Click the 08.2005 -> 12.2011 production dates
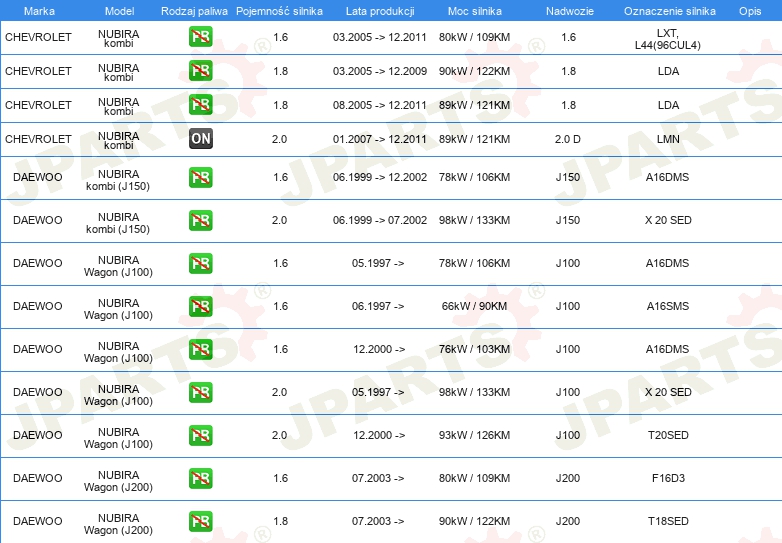Image resolution: width=782 pixels, height=543 pixels. pos(380,105)
